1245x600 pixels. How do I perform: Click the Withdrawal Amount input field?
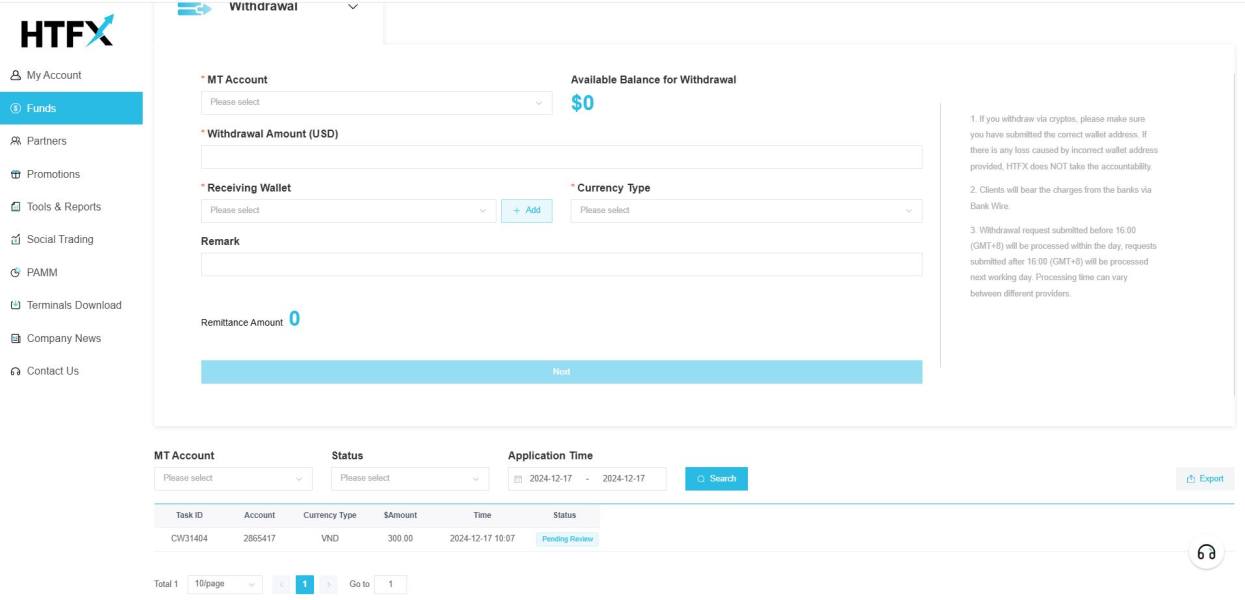[561, 157]
